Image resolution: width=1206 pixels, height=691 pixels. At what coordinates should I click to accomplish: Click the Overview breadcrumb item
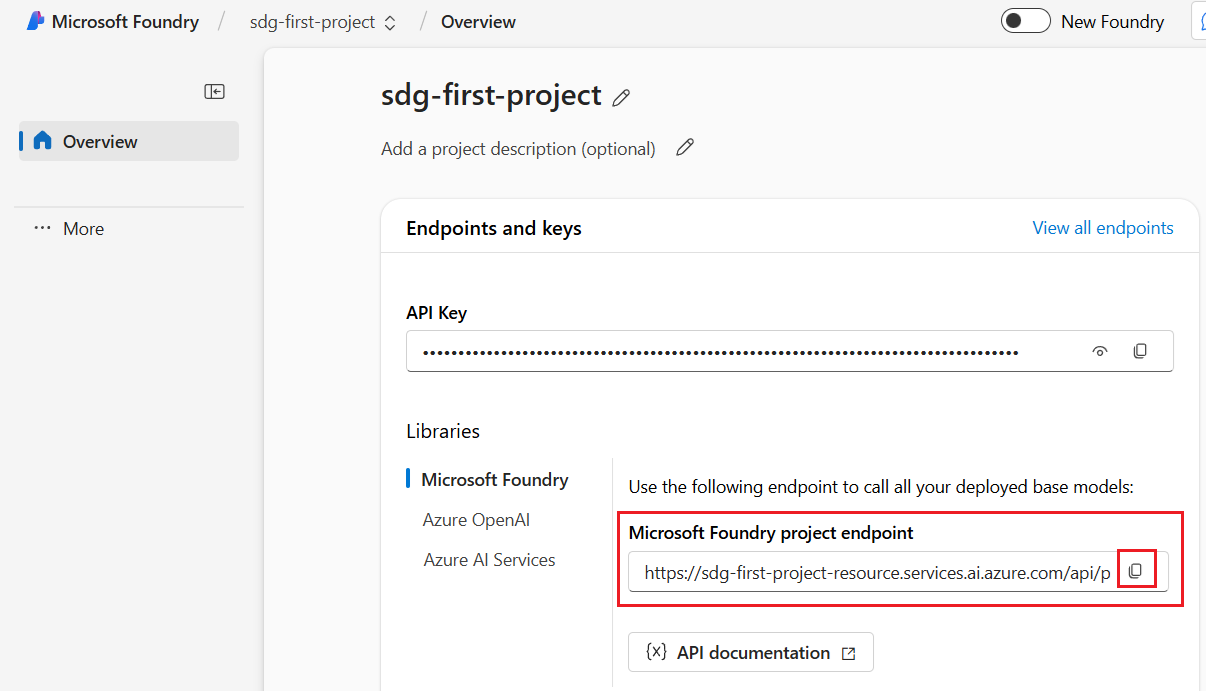tap(478, 21)
